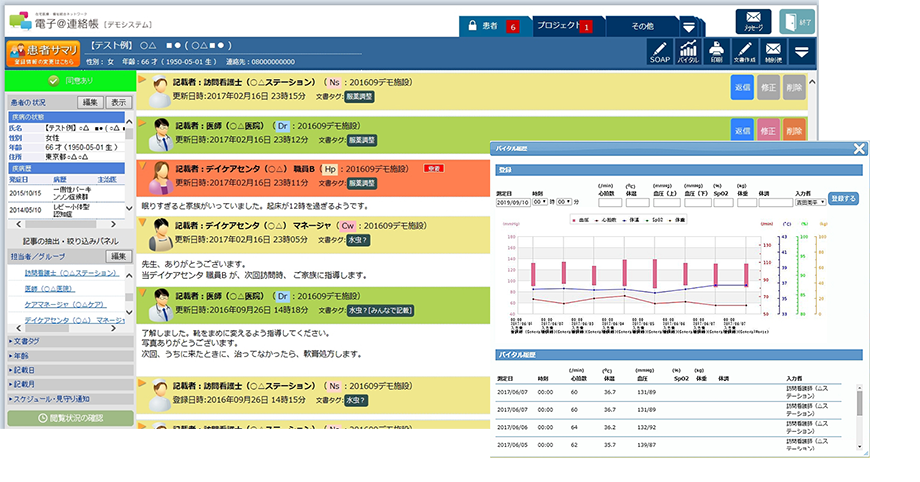Click the 軸到便 mail icon in toolbar

[773, 52]
